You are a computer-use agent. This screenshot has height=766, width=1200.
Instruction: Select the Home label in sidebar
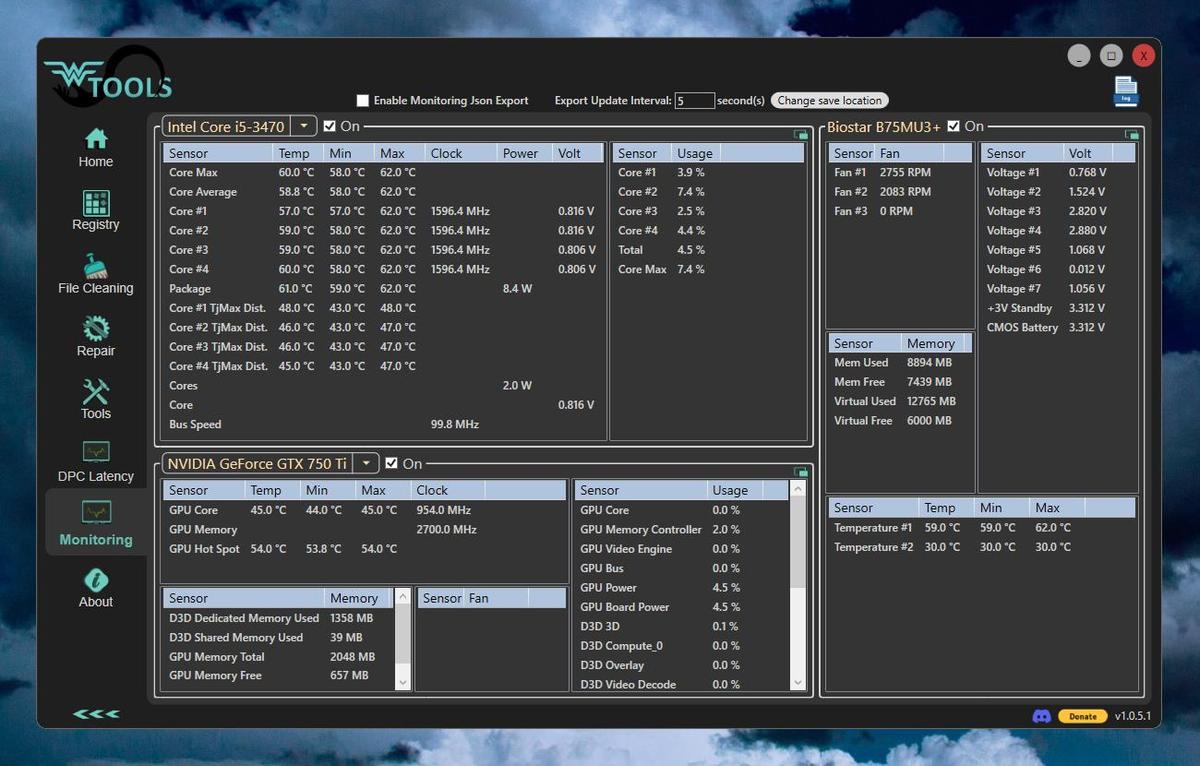96,162
